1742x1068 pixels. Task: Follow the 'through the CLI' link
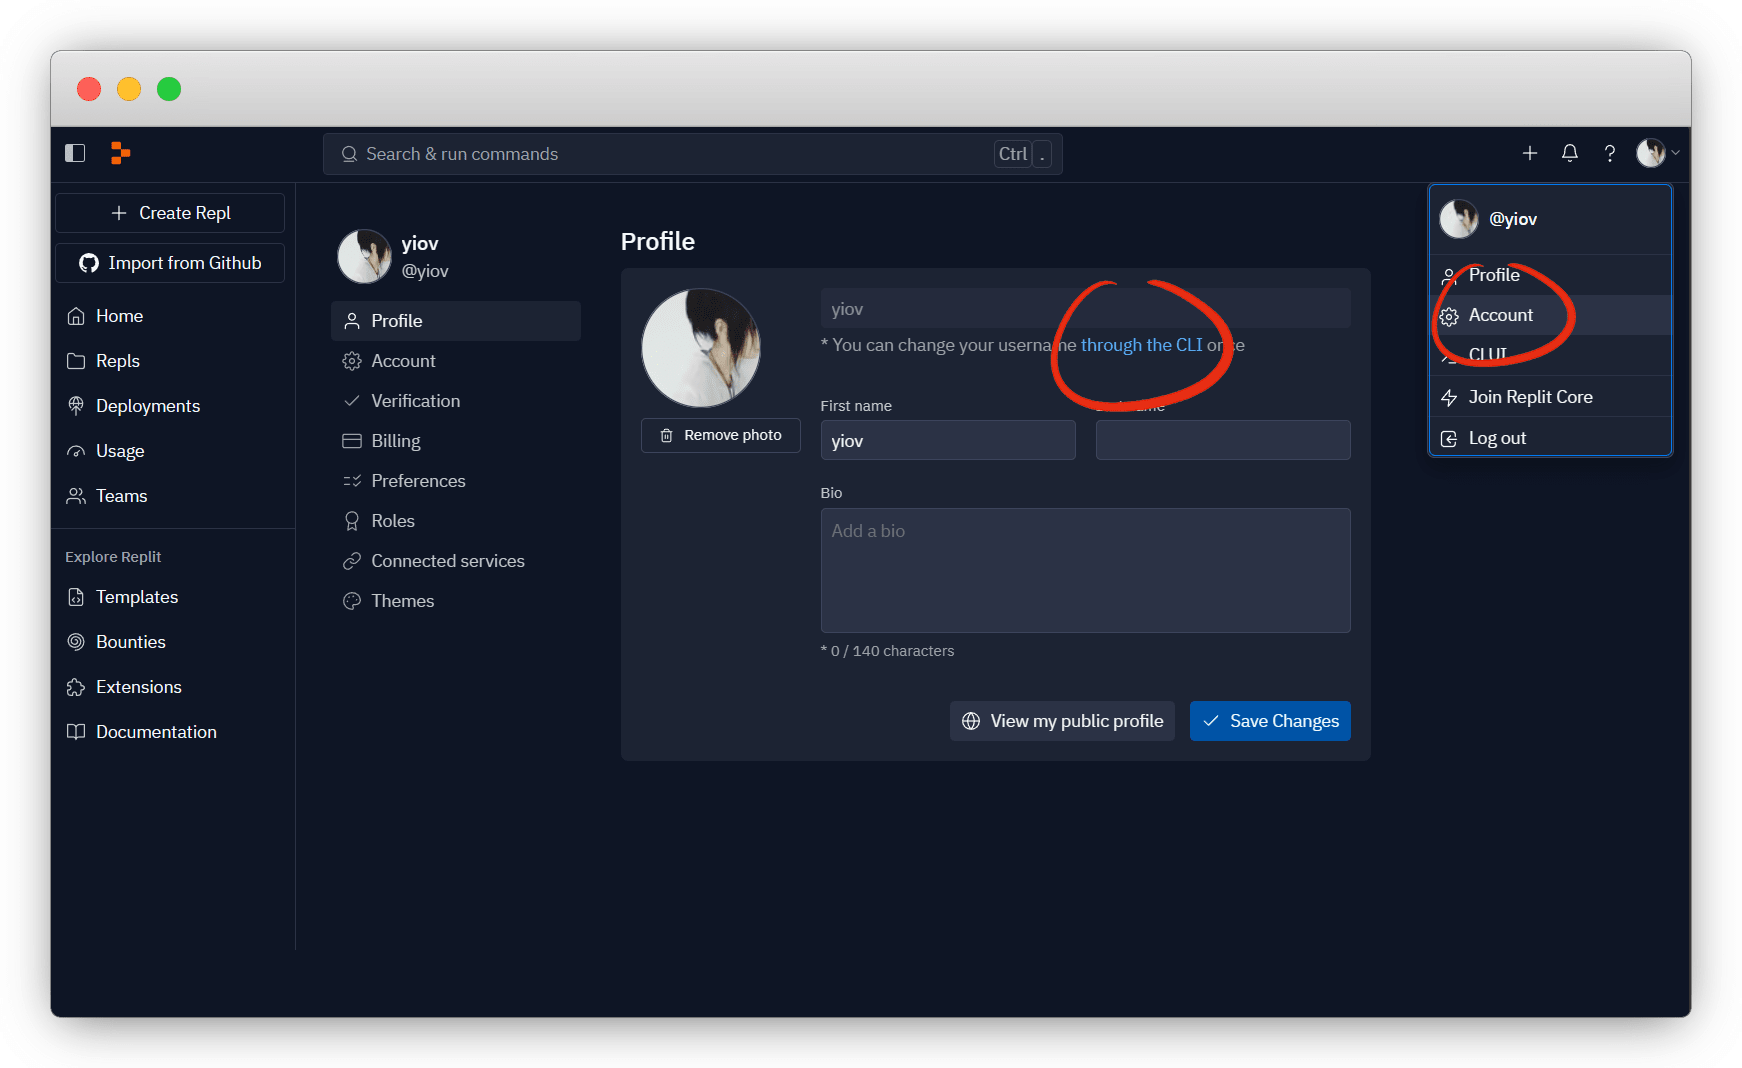[x=1141, y=345]
